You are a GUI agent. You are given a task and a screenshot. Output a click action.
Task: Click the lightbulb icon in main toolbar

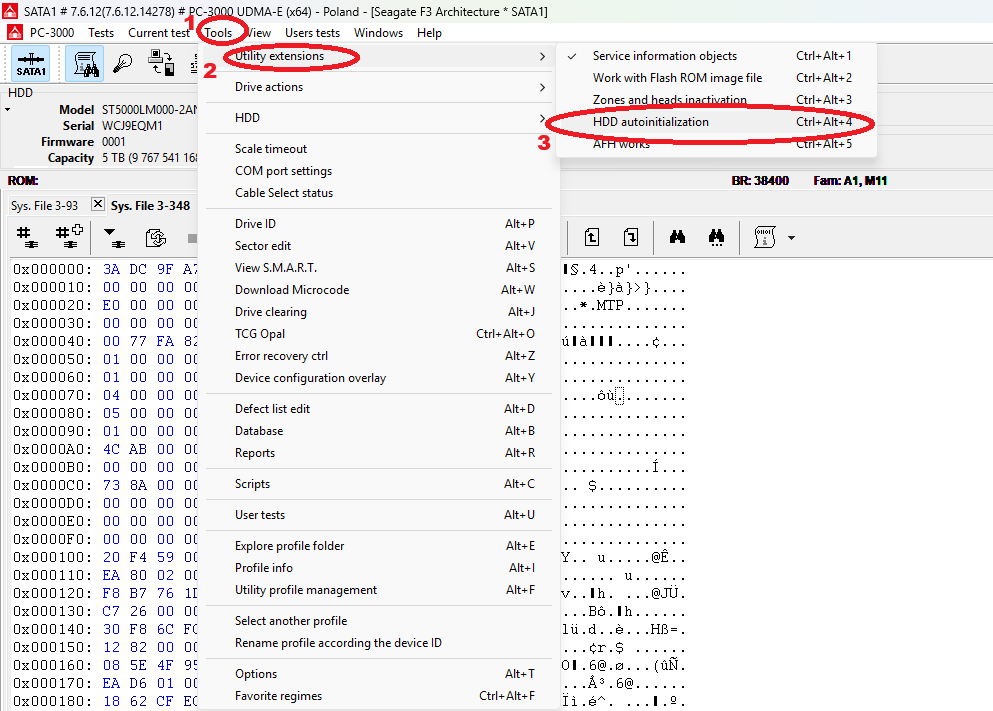pos(124,65)
